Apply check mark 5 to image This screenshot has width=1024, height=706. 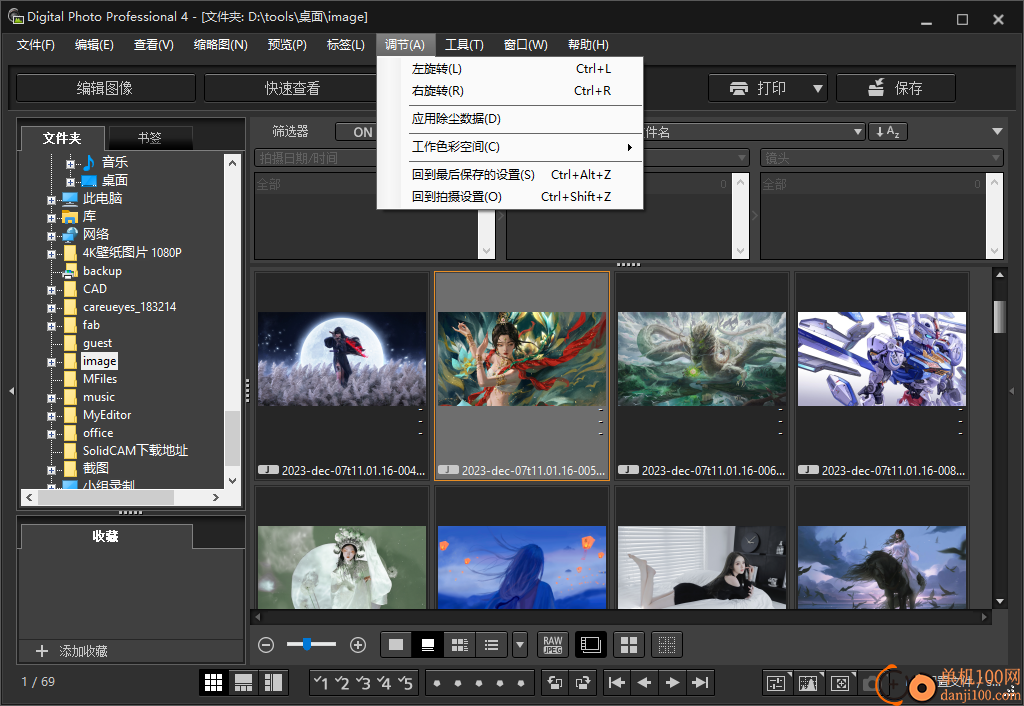tap(405, 683)
